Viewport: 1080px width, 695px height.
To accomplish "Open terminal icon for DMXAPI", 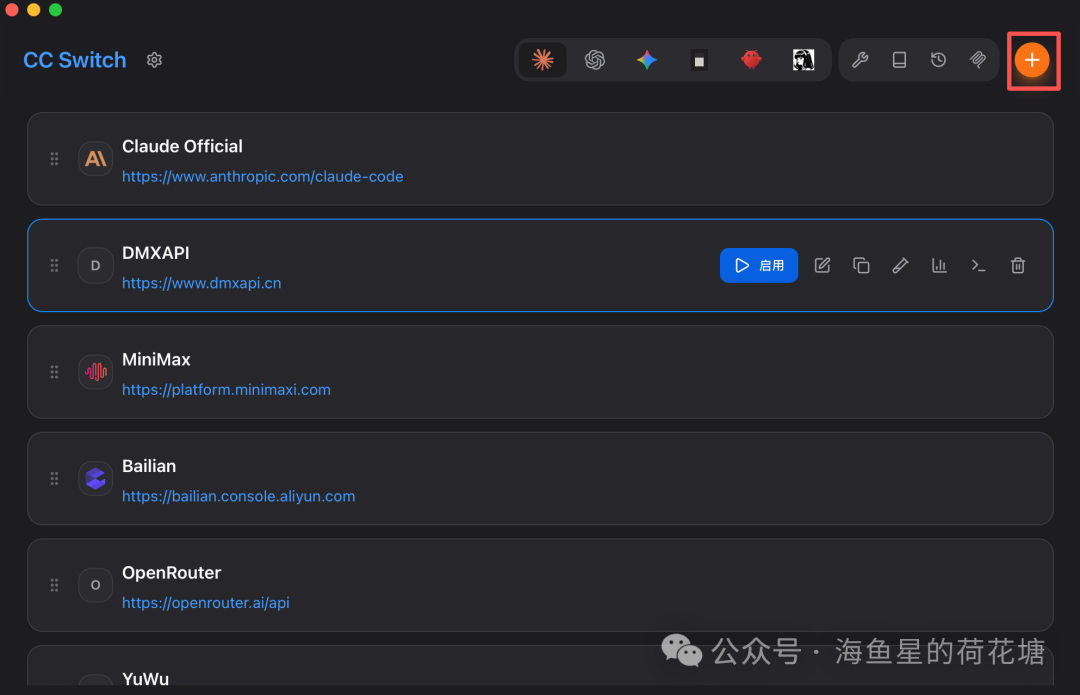I will (x=978, y=265).
